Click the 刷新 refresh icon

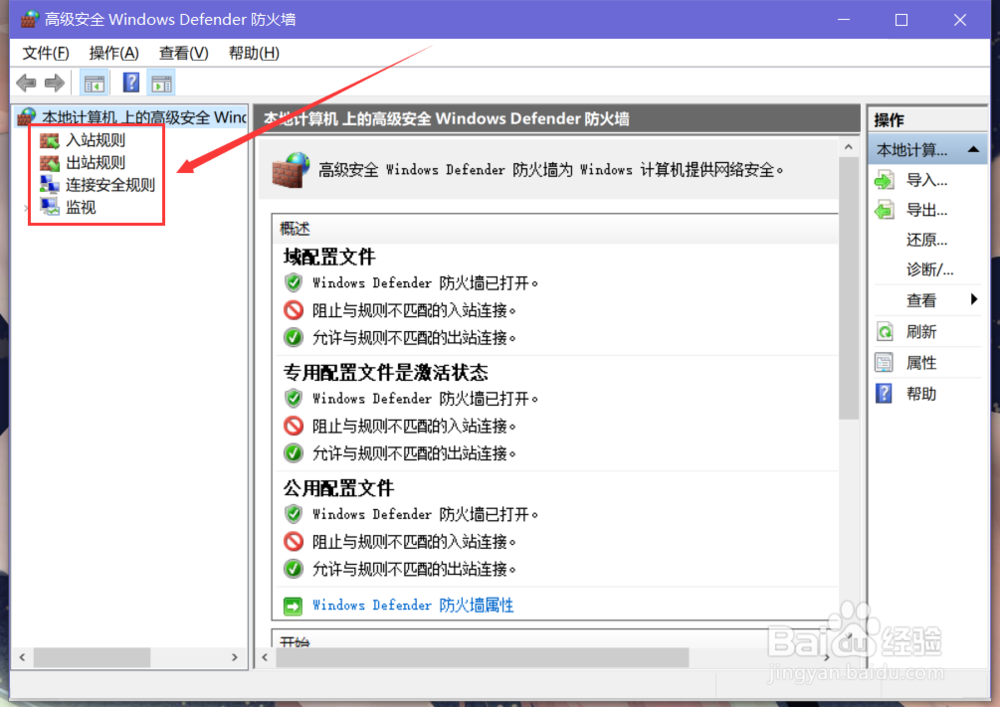click(x=885, y=332)
